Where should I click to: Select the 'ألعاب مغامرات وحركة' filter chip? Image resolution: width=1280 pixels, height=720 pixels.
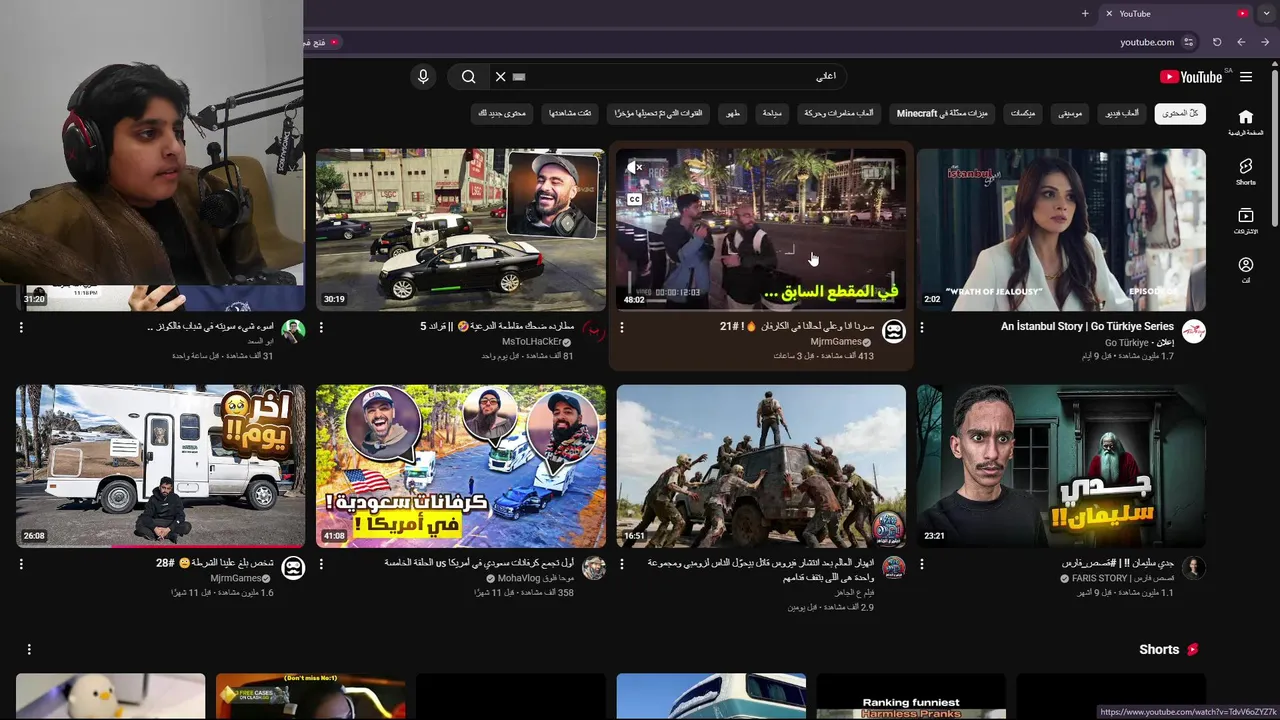[840, 113]
